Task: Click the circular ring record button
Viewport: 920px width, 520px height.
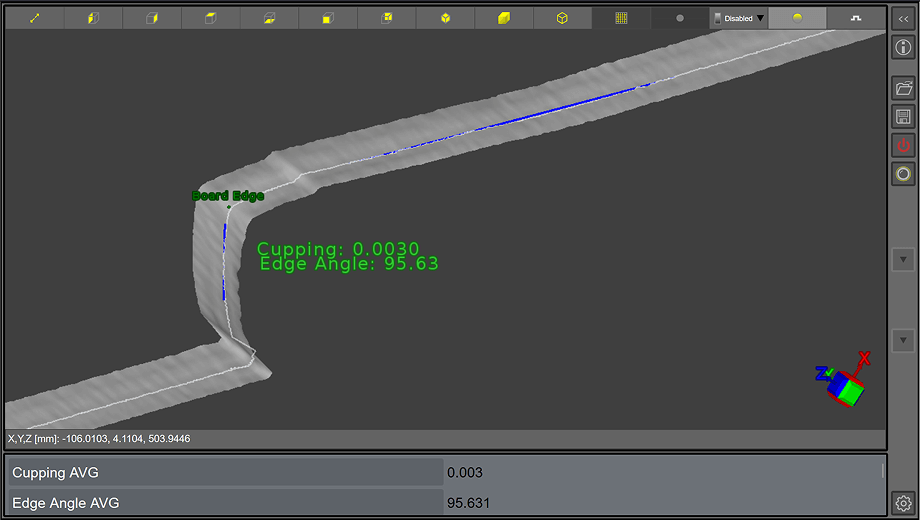Action: tap(903, 174)
